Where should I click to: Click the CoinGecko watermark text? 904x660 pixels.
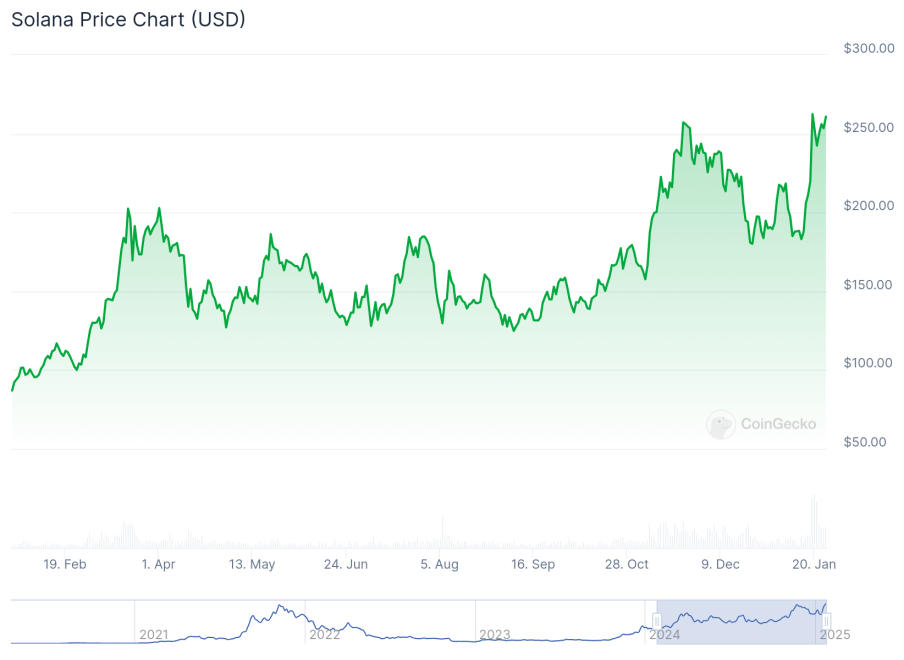[x=778, y=424]
